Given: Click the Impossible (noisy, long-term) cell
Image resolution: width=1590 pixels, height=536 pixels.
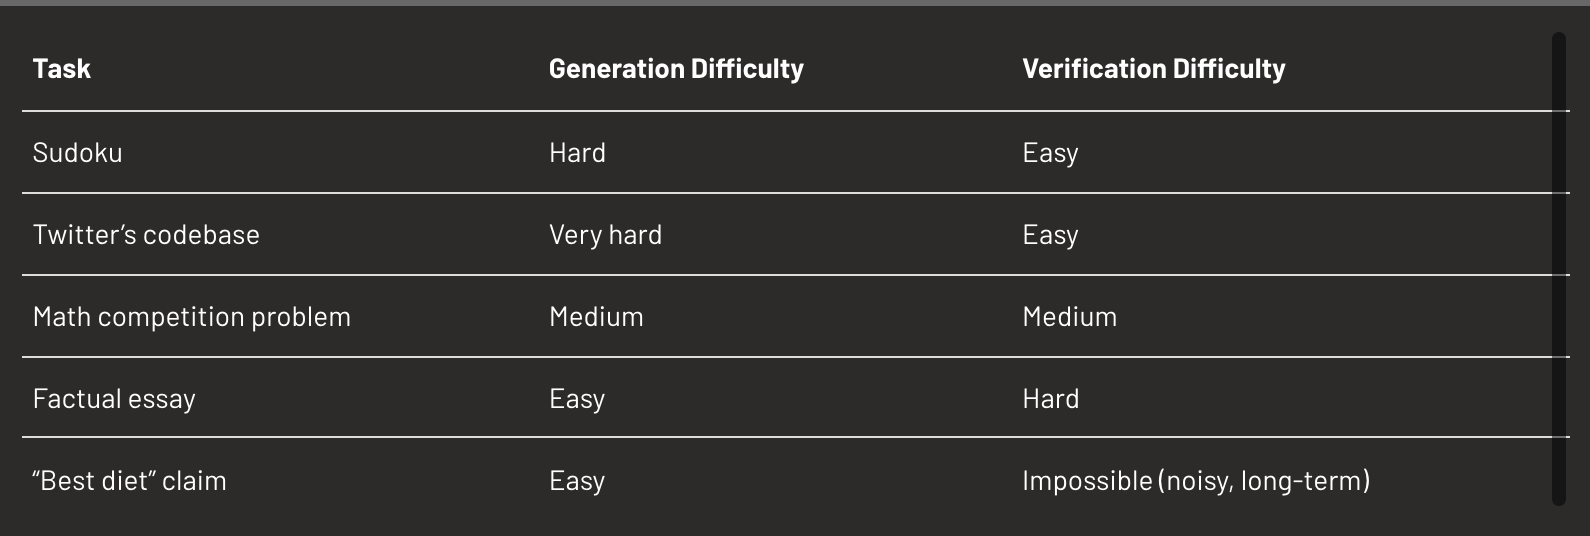Looking at the screenshot, I should (x=1196, y=481).
